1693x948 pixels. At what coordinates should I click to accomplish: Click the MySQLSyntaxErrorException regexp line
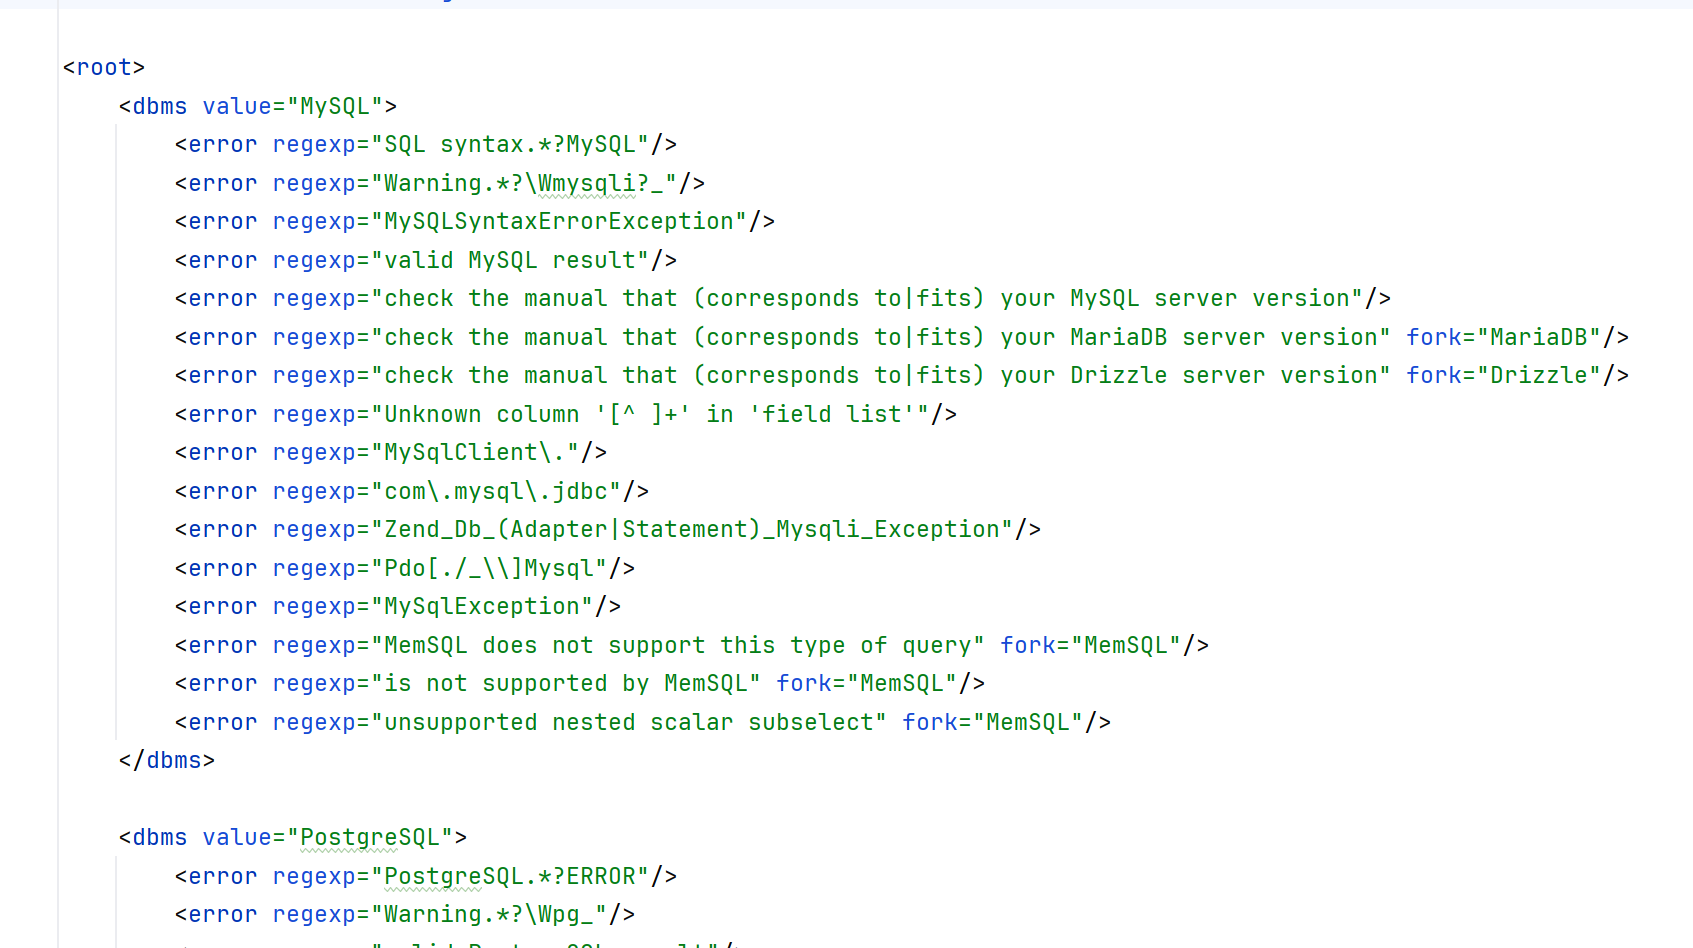(475, 221)
